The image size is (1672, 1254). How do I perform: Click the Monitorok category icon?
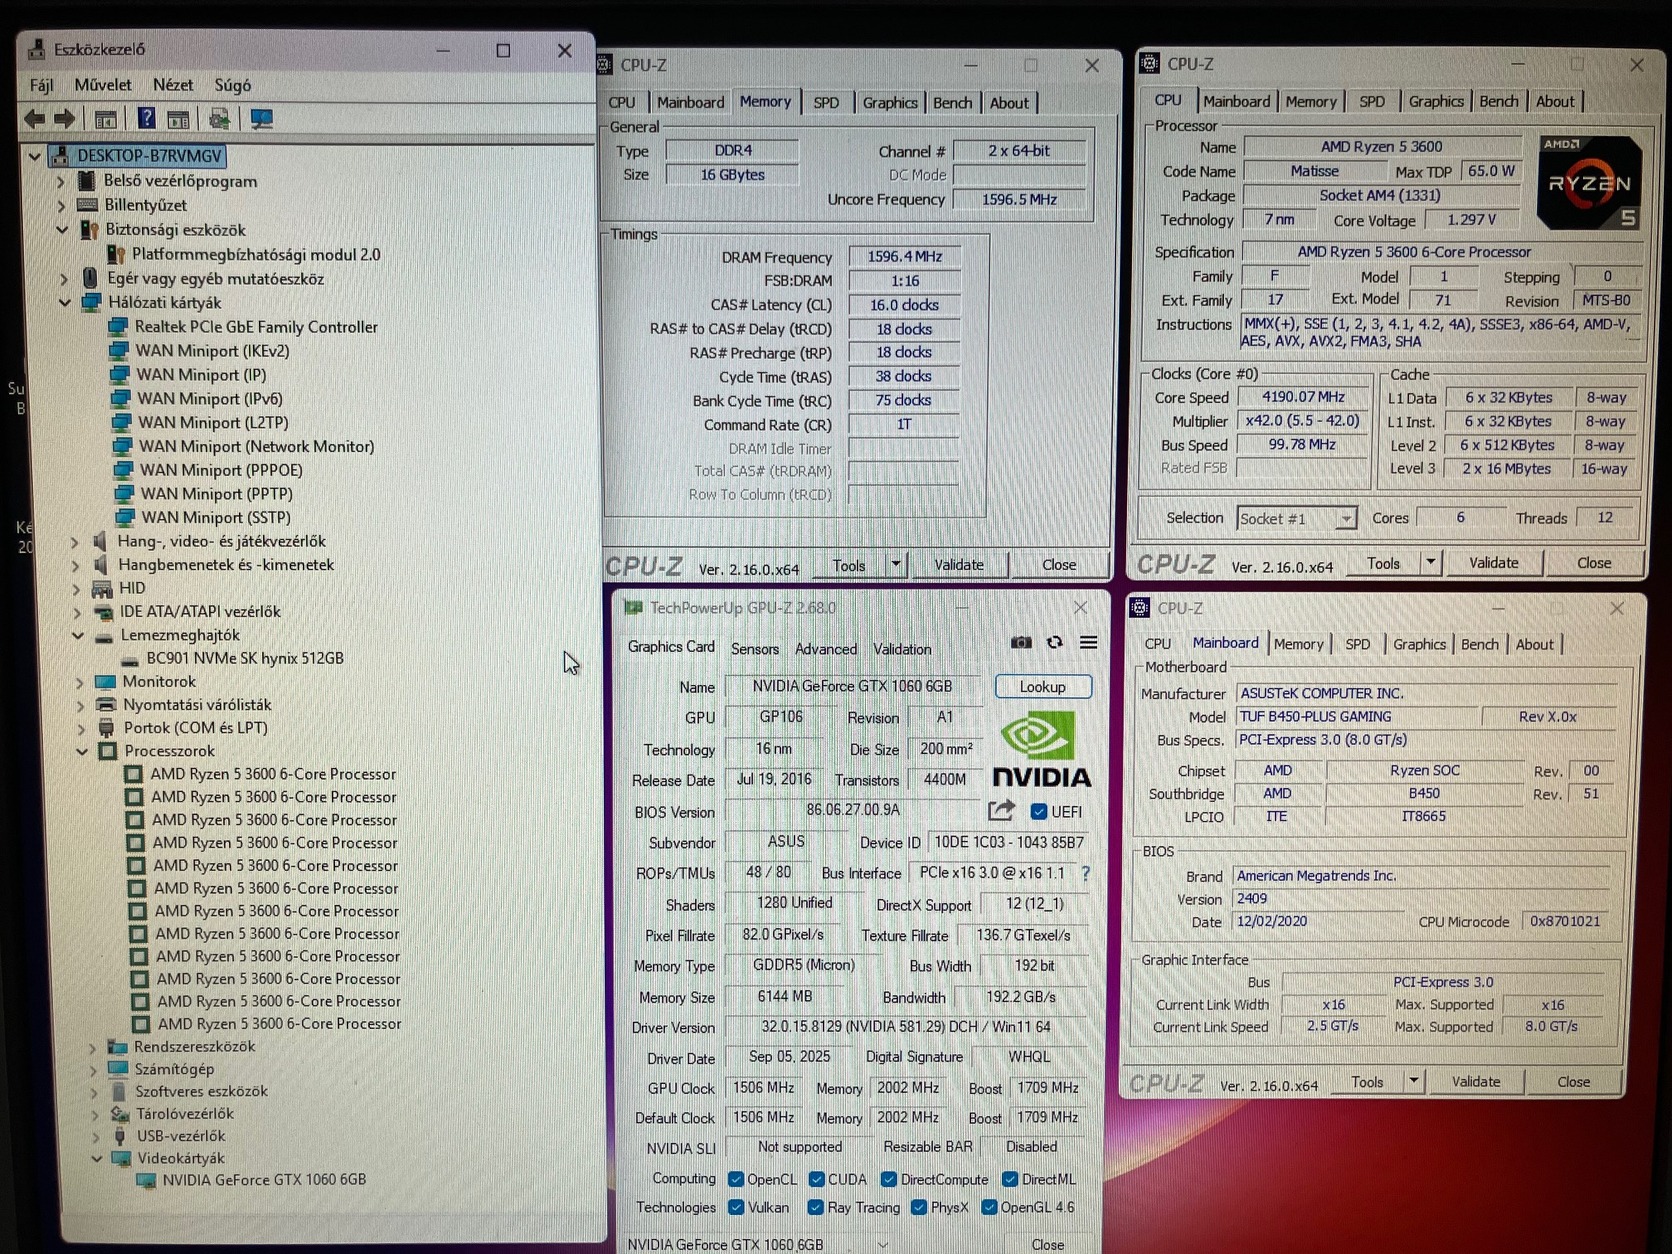(x=106, y=682)
